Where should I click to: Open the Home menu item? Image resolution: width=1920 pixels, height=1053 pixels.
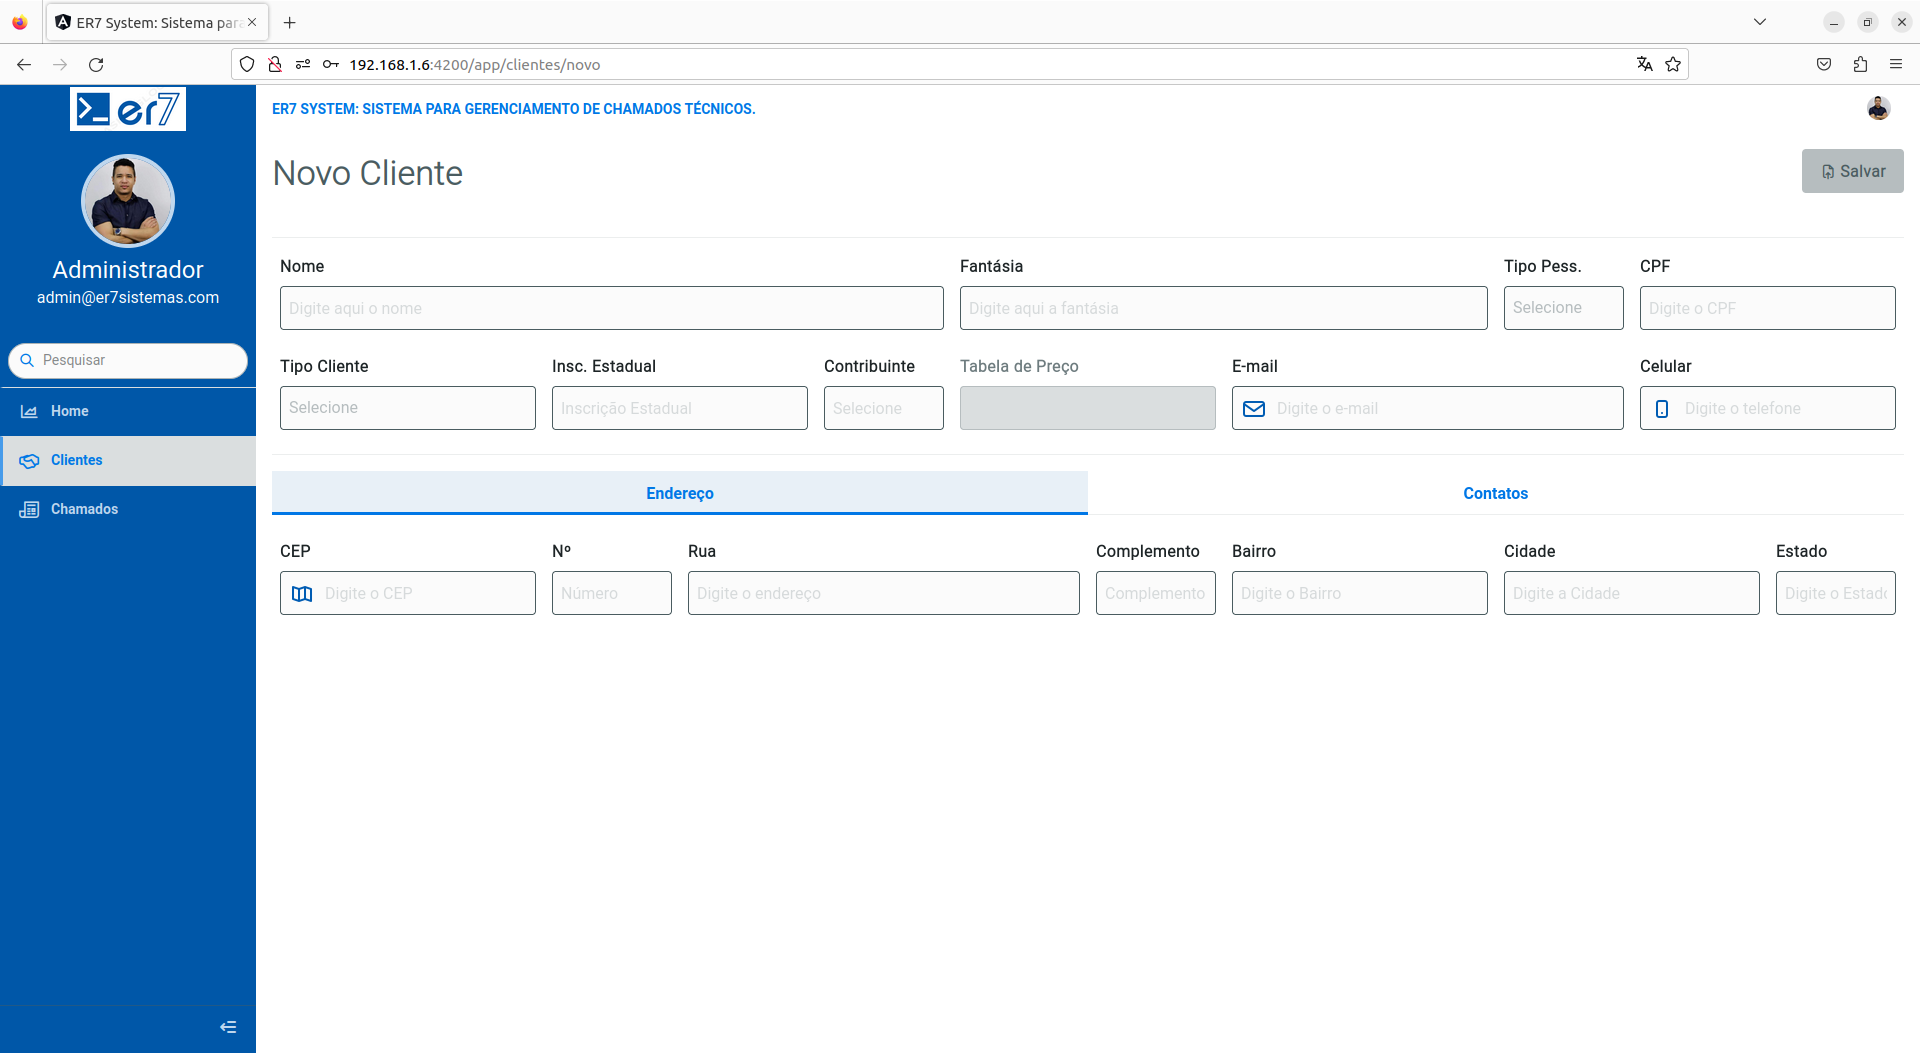click(x=128, y=411)
